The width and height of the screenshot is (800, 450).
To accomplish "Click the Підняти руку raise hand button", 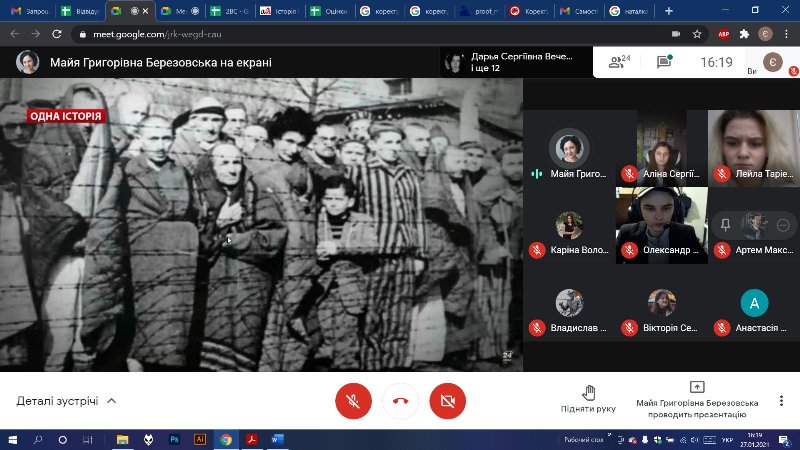I will click(588, 399).
